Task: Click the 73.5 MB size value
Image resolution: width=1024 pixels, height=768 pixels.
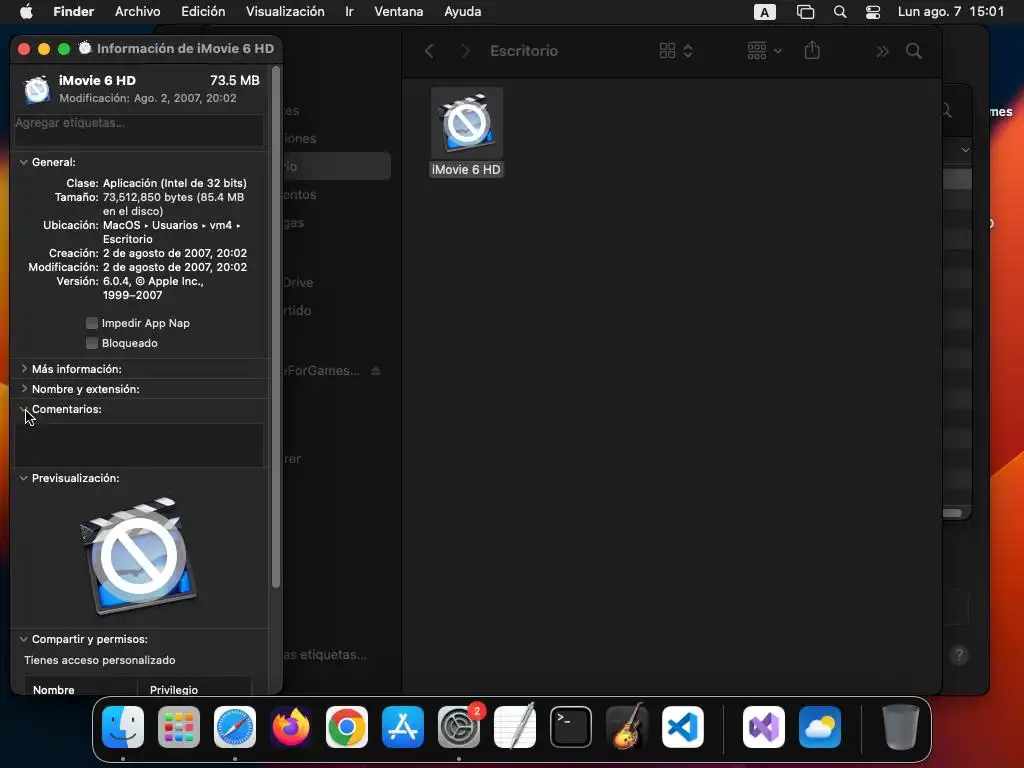Action: (x=234, y=80)
